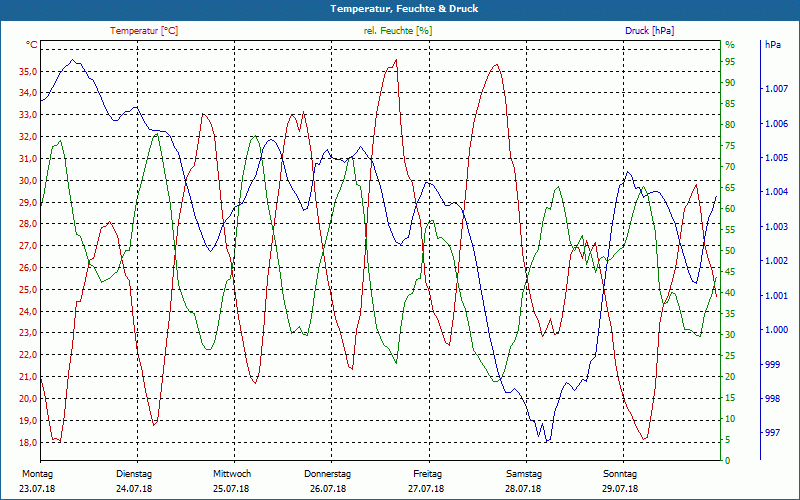The height and width of the screenshot is (500, 800).
Task: Click temperature axis value '19,0'
Action: (28, 421)
